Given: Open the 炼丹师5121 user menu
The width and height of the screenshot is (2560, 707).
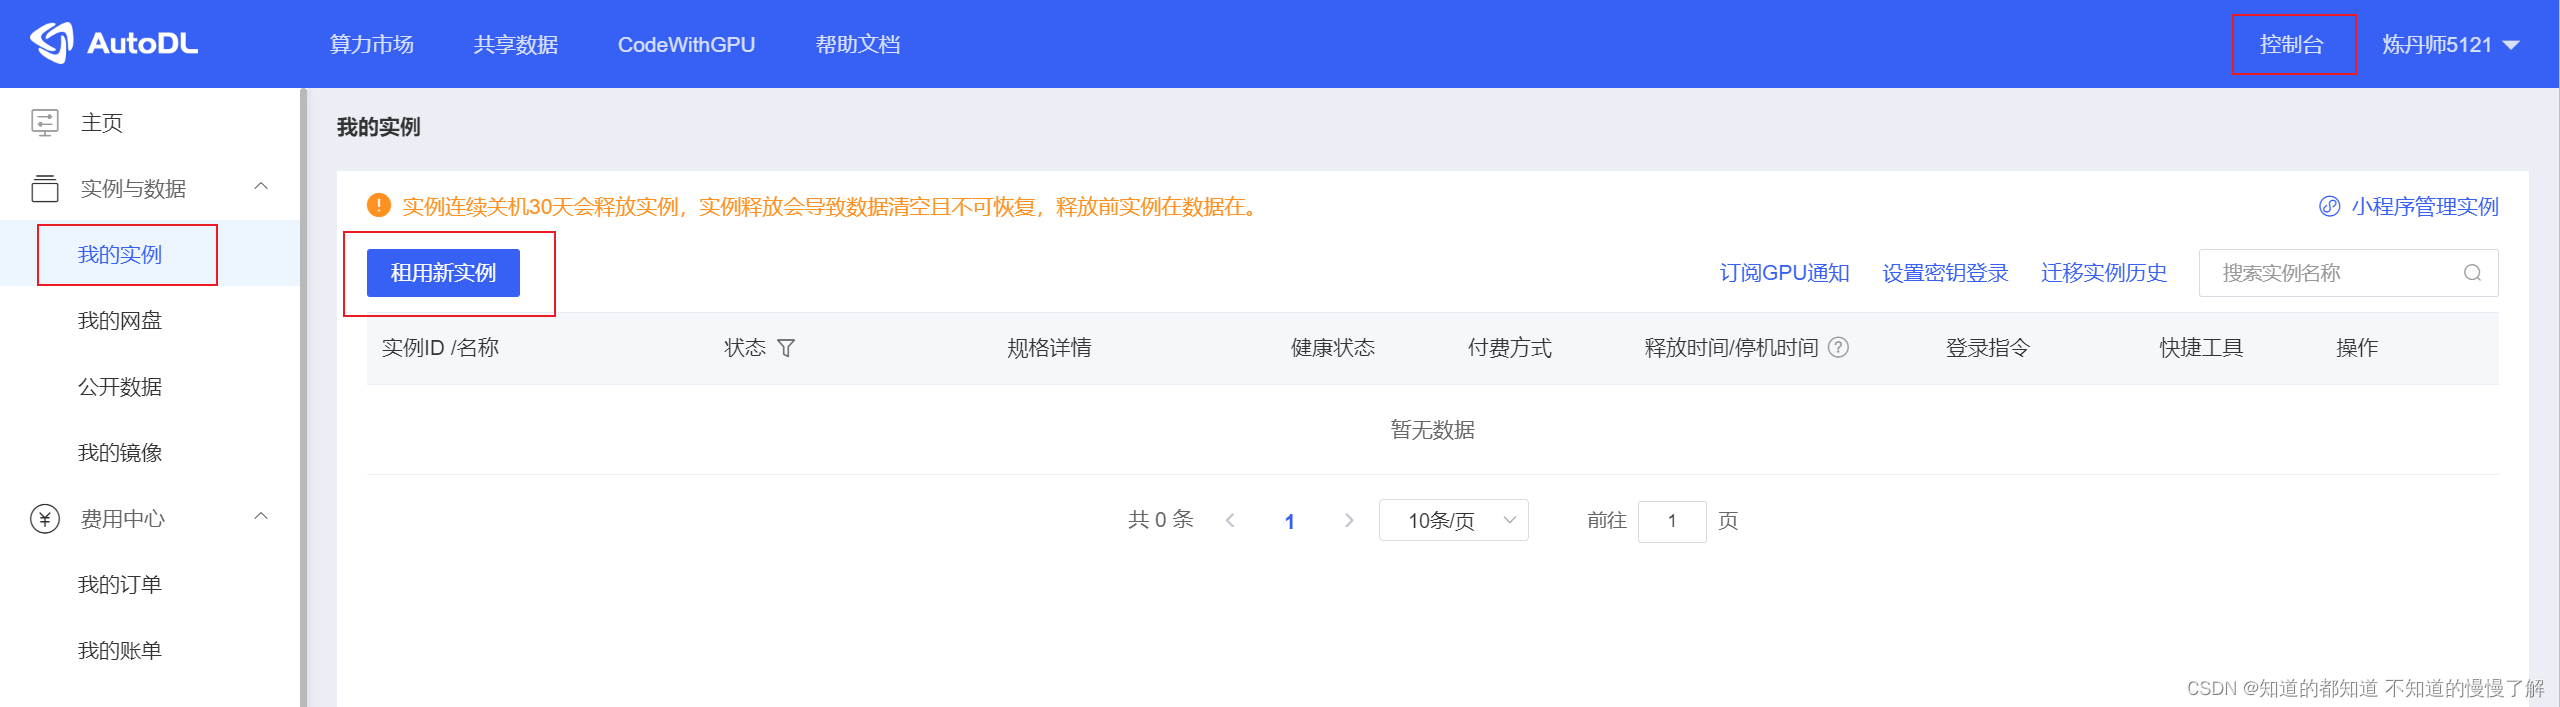Looking at the screenshot, I should coord(2450,44).
